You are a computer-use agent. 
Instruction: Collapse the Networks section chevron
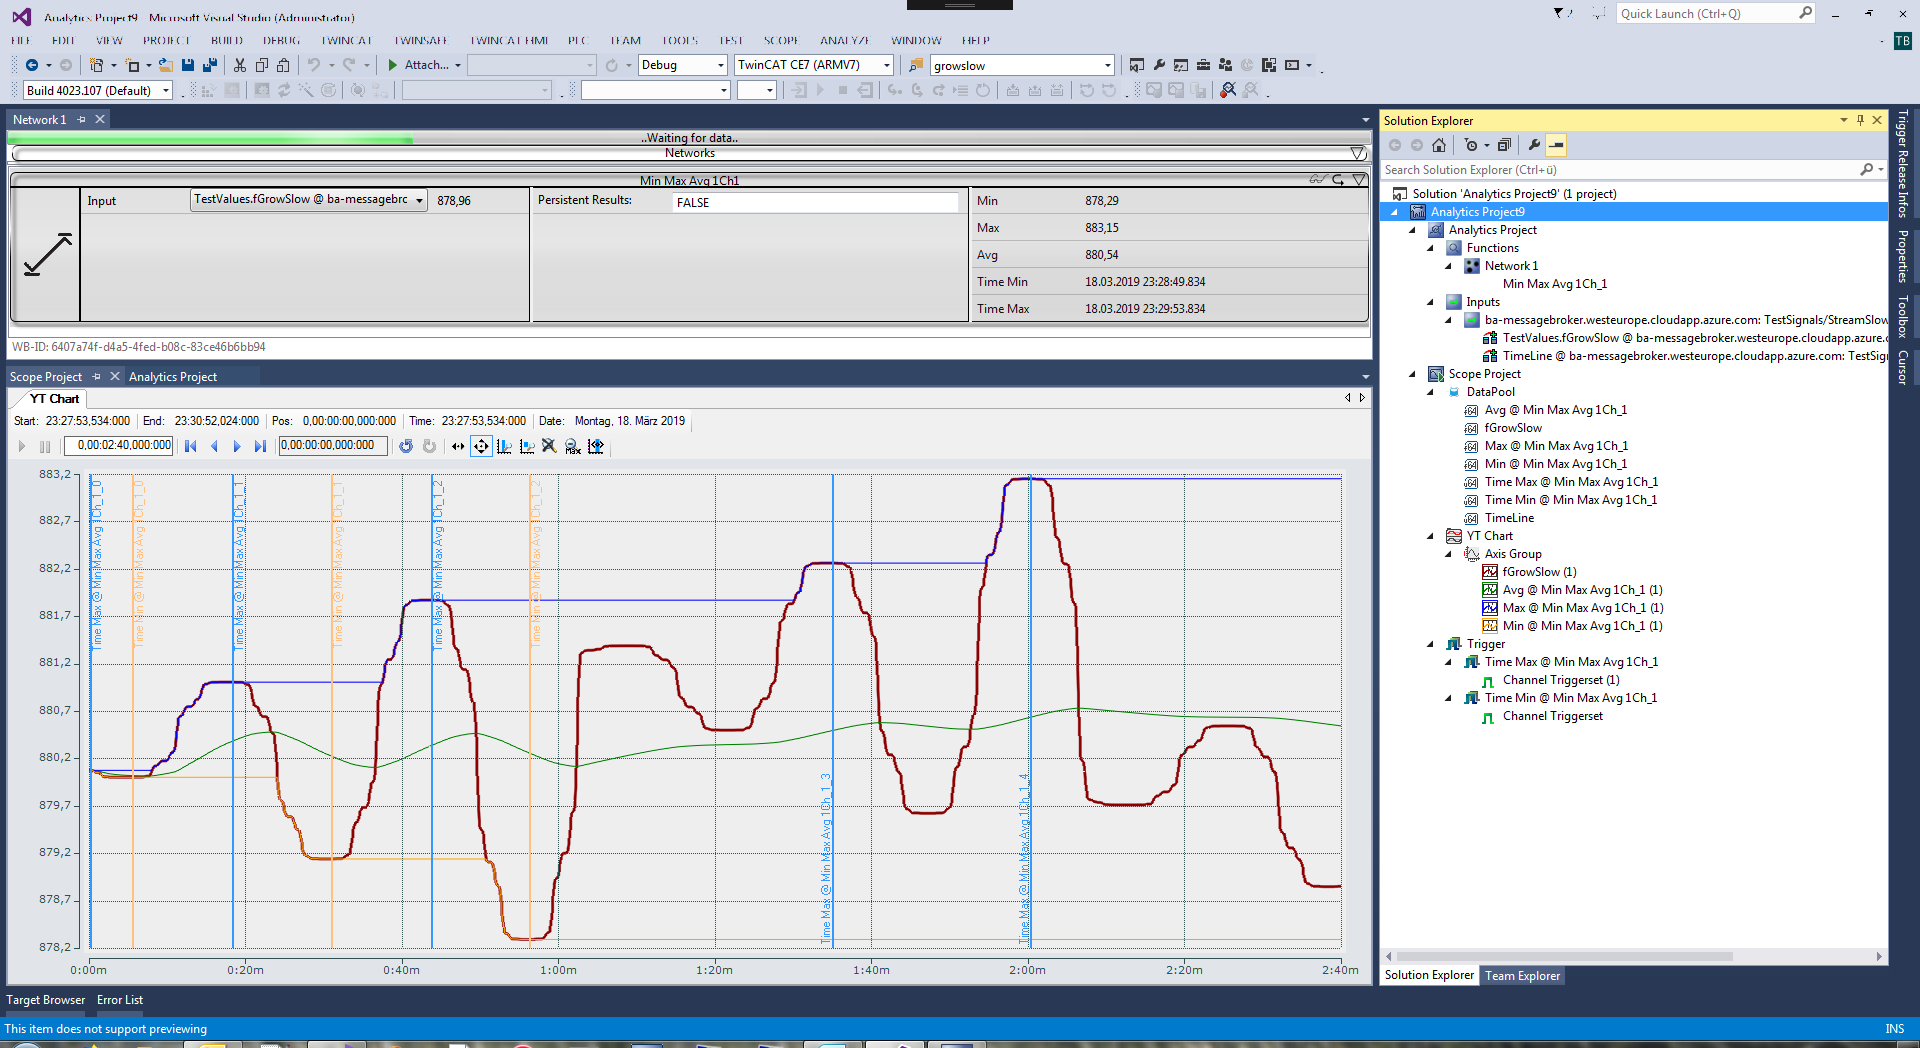pyautogui.click(x=1357, y=153)
